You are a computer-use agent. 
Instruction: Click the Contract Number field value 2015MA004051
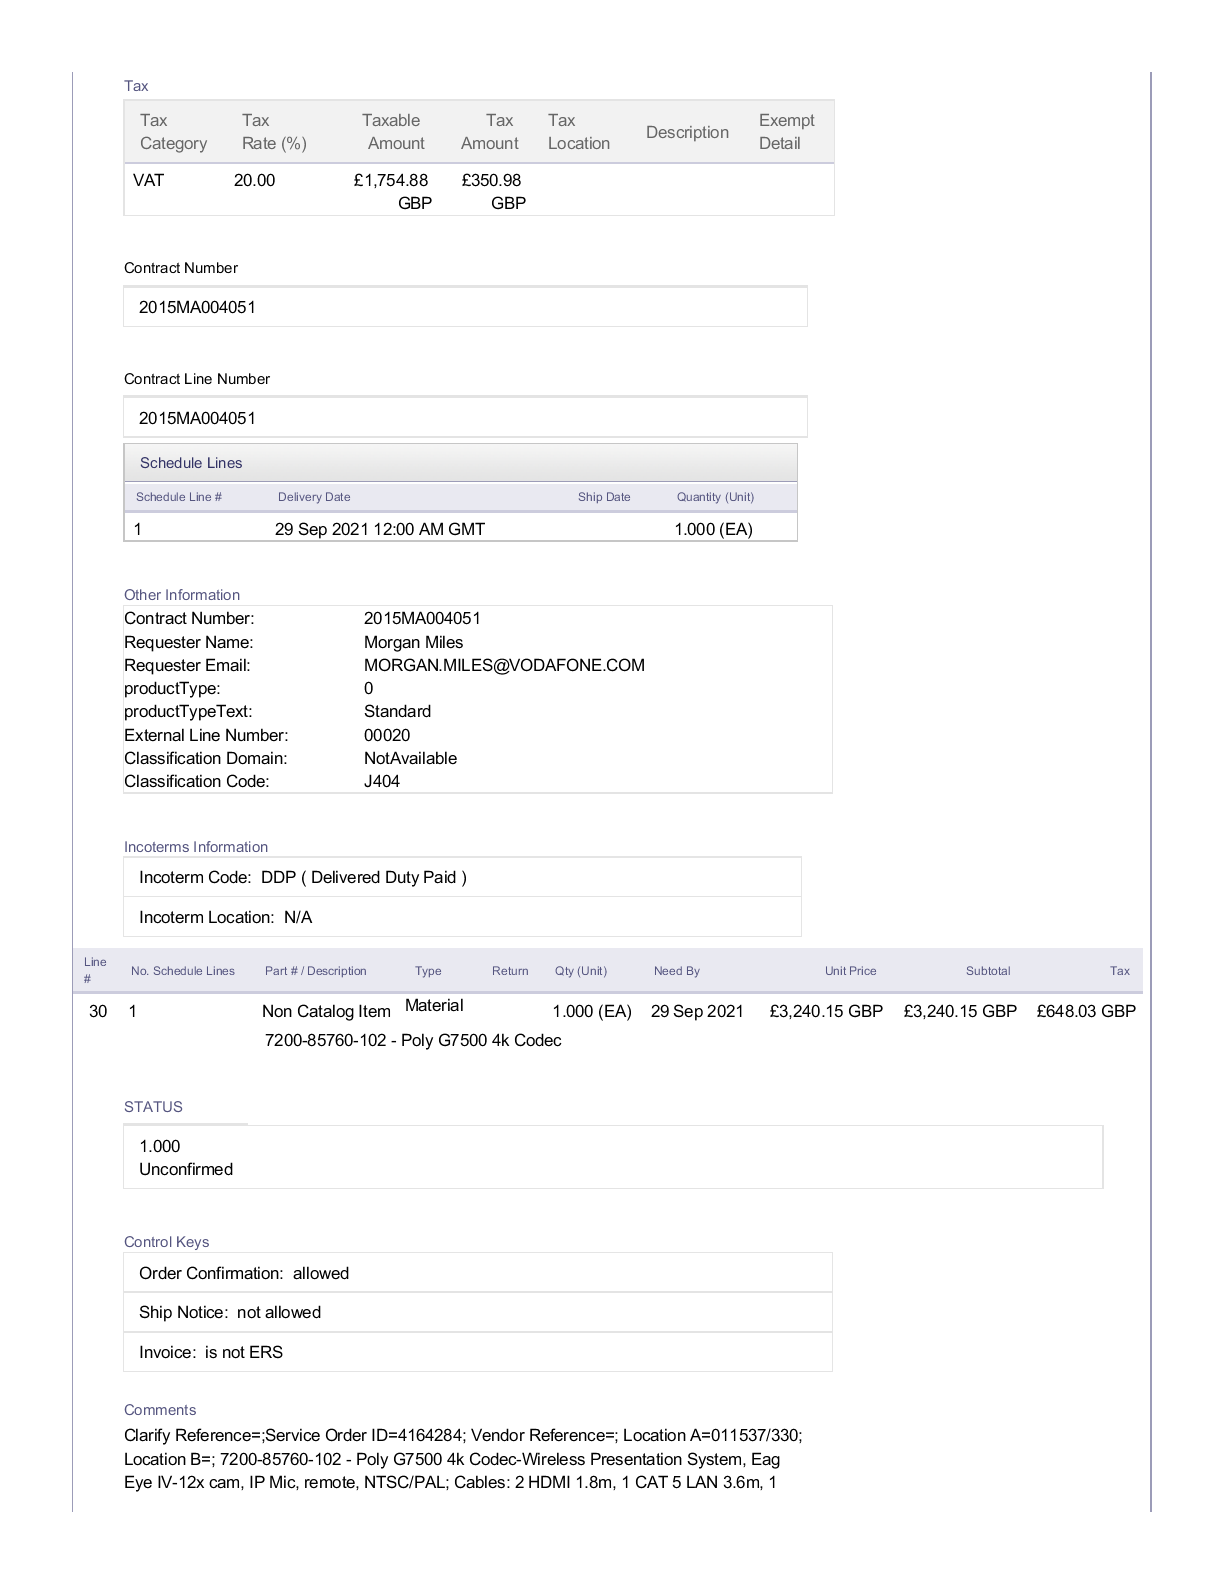(x=197, y=307)
